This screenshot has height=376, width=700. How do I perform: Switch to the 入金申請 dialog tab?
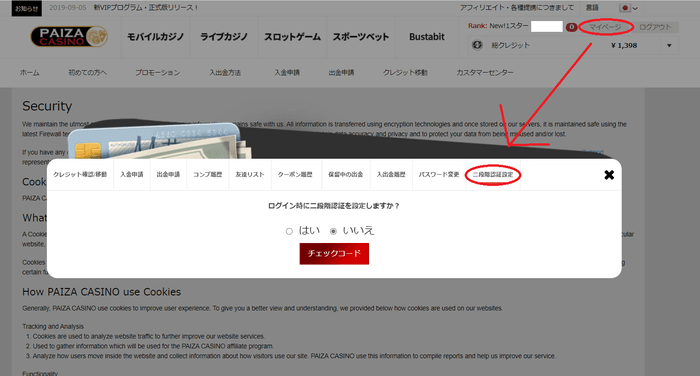point(132,175)
